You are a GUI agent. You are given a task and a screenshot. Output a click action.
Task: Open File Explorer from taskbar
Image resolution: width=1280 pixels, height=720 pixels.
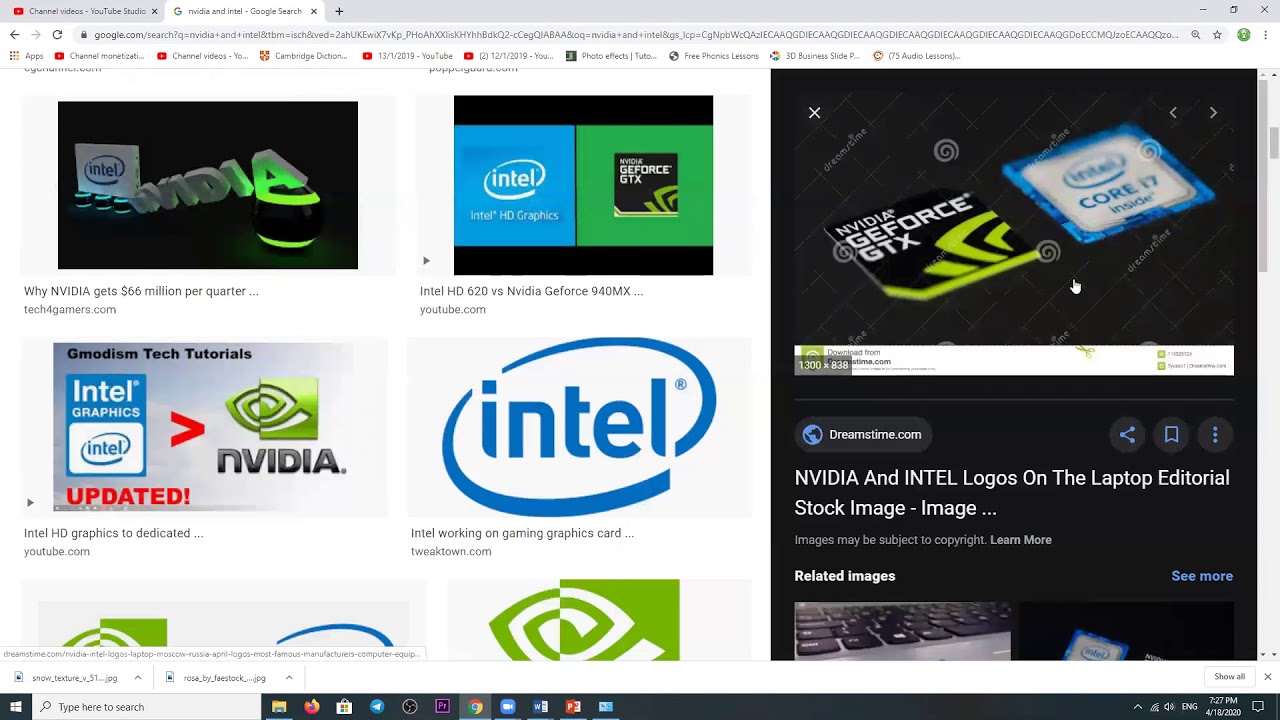[x=279, y=707]
